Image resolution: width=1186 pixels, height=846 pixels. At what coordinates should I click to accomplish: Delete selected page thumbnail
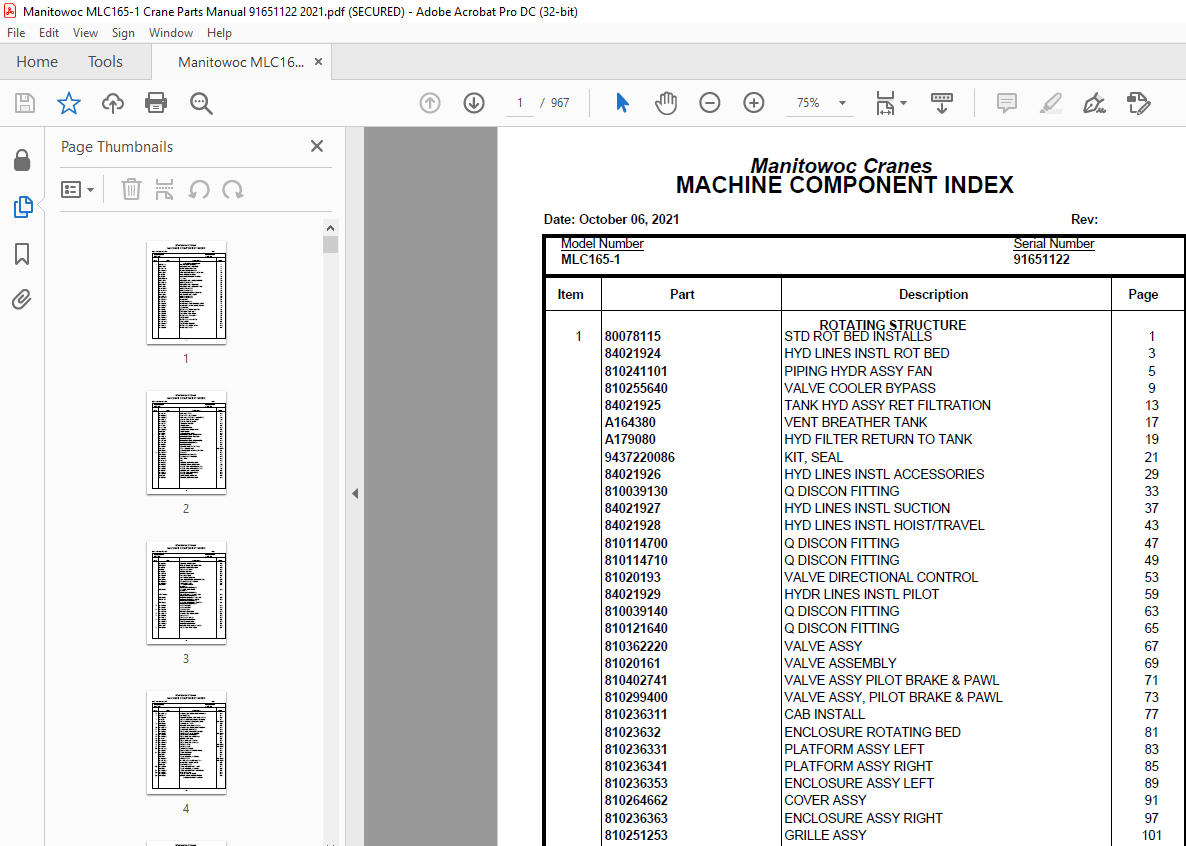coord(132,189)
